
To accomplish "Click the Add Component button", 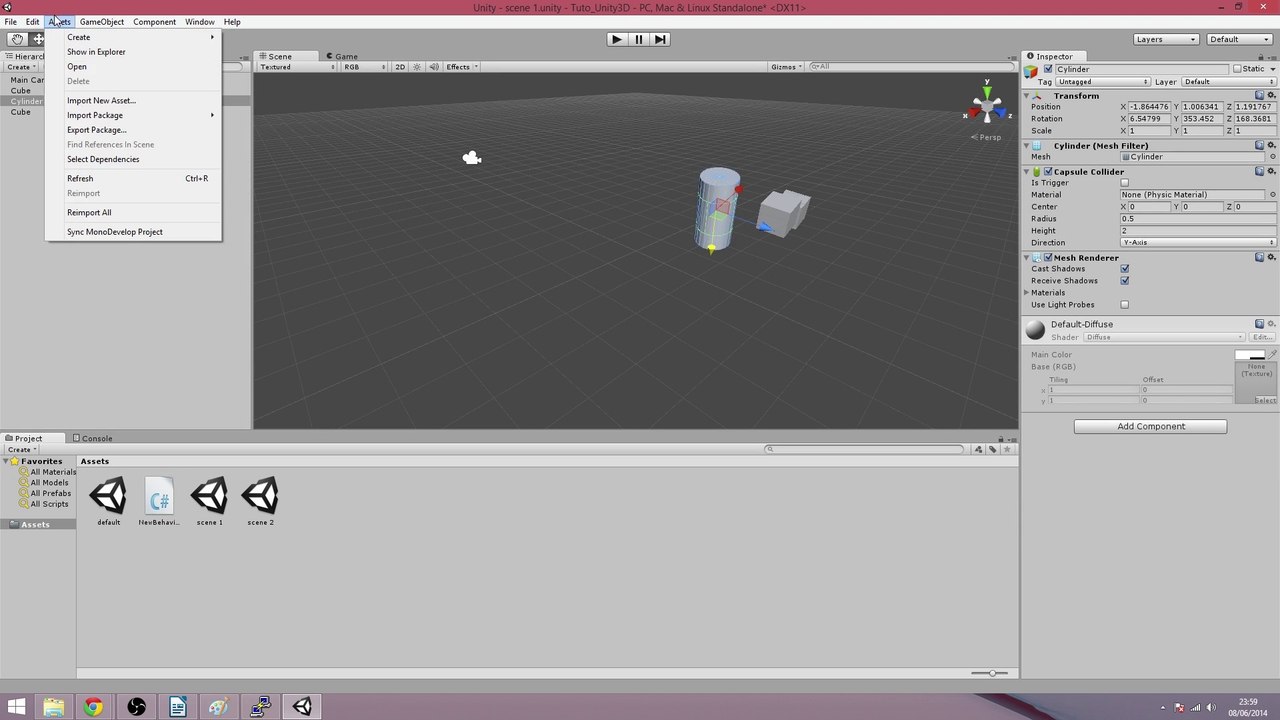I will click(1150, 426).
